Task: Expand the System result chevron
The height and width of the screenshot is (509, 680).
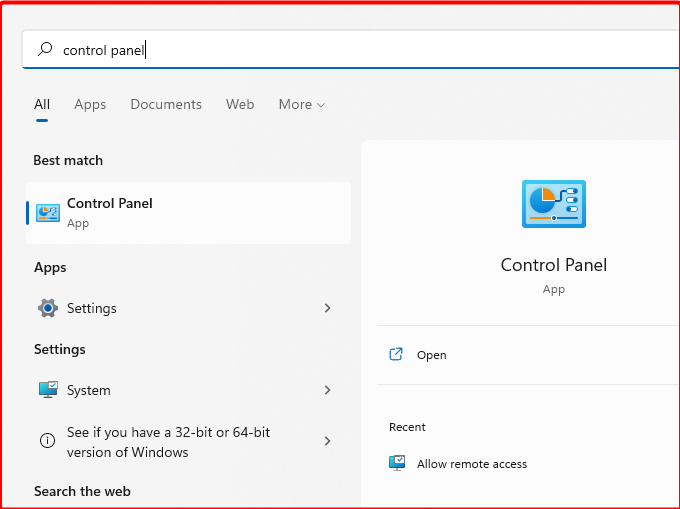Action: click(x=327, y=390)
